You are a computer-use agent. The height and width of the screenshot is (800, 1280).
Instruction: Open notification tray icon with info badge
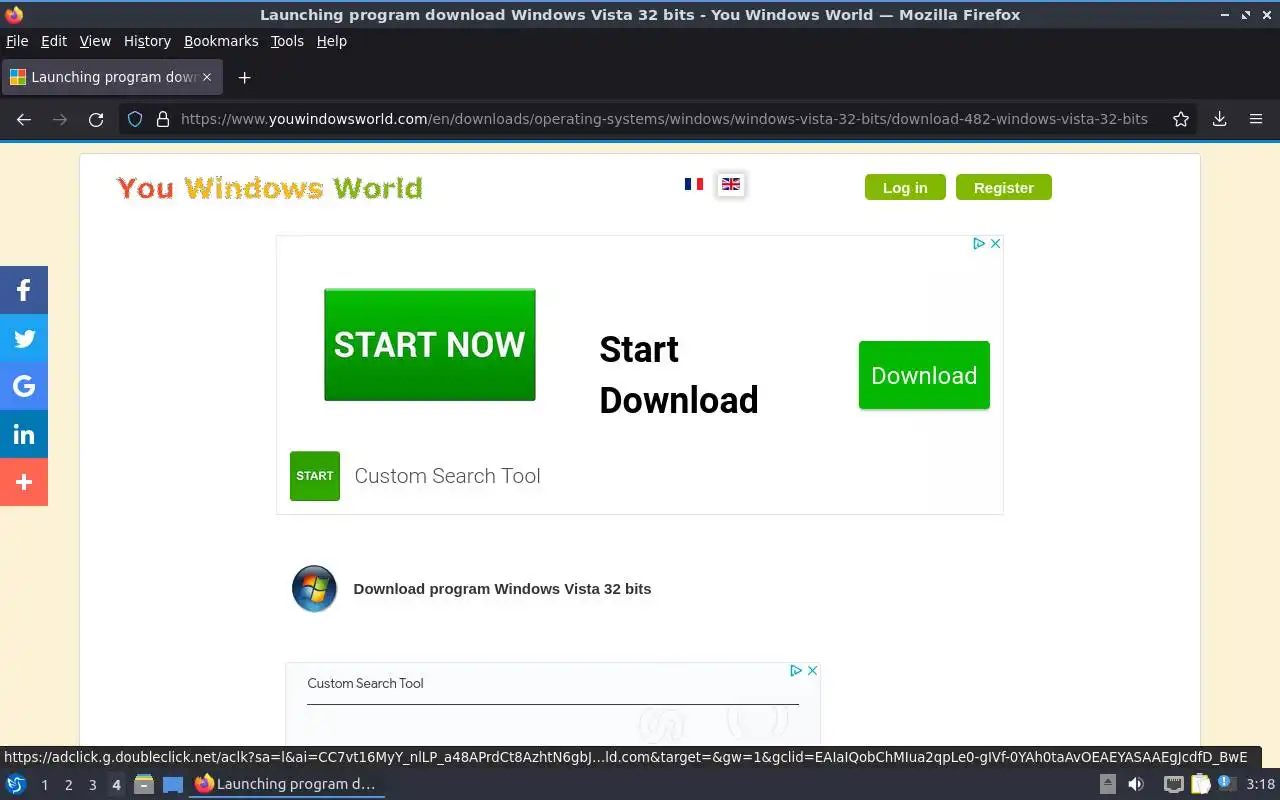tap(1227, 784)
